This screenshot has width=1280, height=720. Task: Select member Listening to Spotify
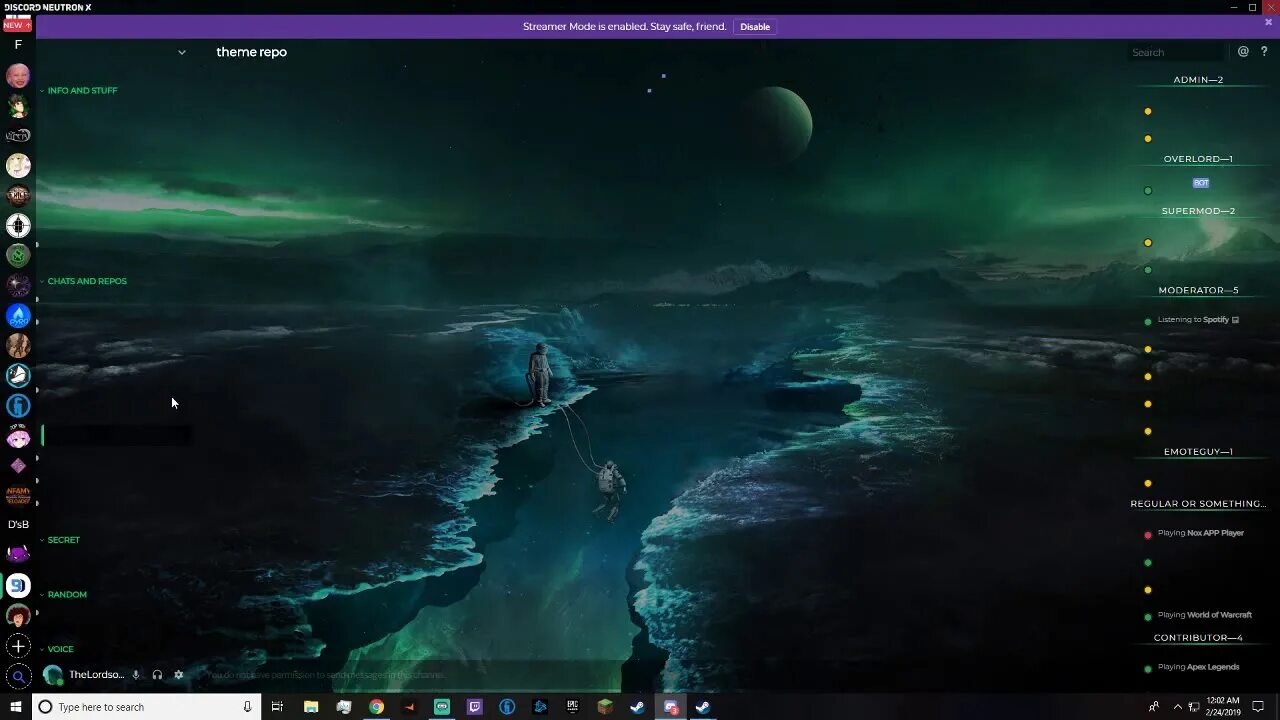[x=1198, y=321]
